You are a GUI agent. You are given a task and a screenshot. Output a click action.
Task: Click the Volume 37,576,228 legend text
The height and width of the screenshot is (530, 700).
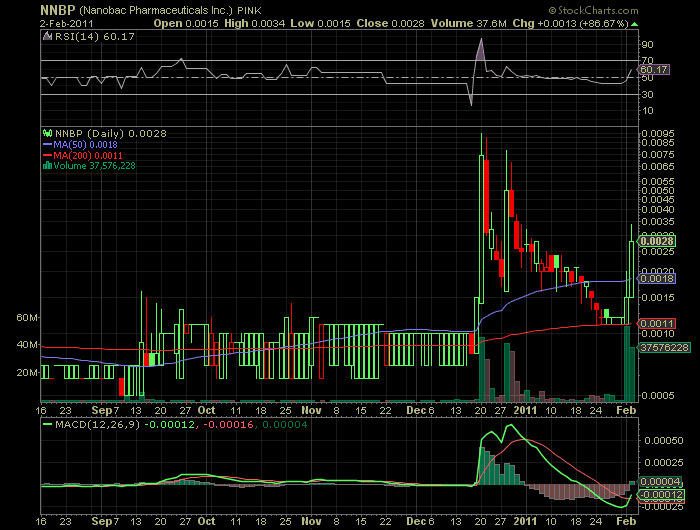(x=94, y=166)
